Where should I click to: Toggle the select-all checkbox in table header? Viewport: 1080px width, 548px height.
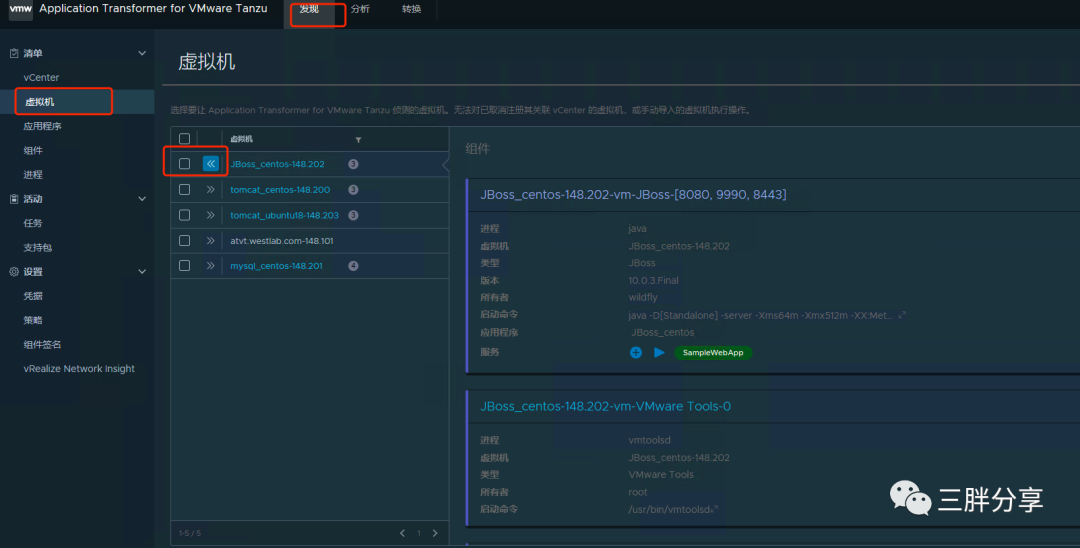(x=185, y=139)
